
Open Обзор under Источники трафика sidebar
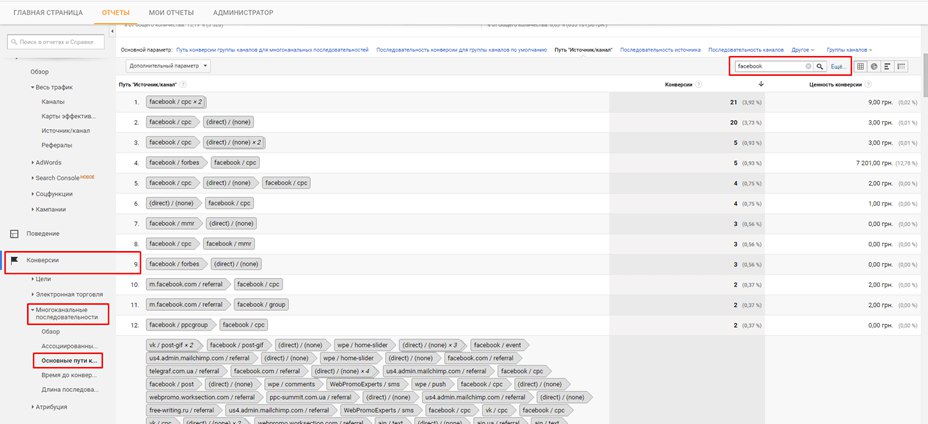tap(40, 72)
